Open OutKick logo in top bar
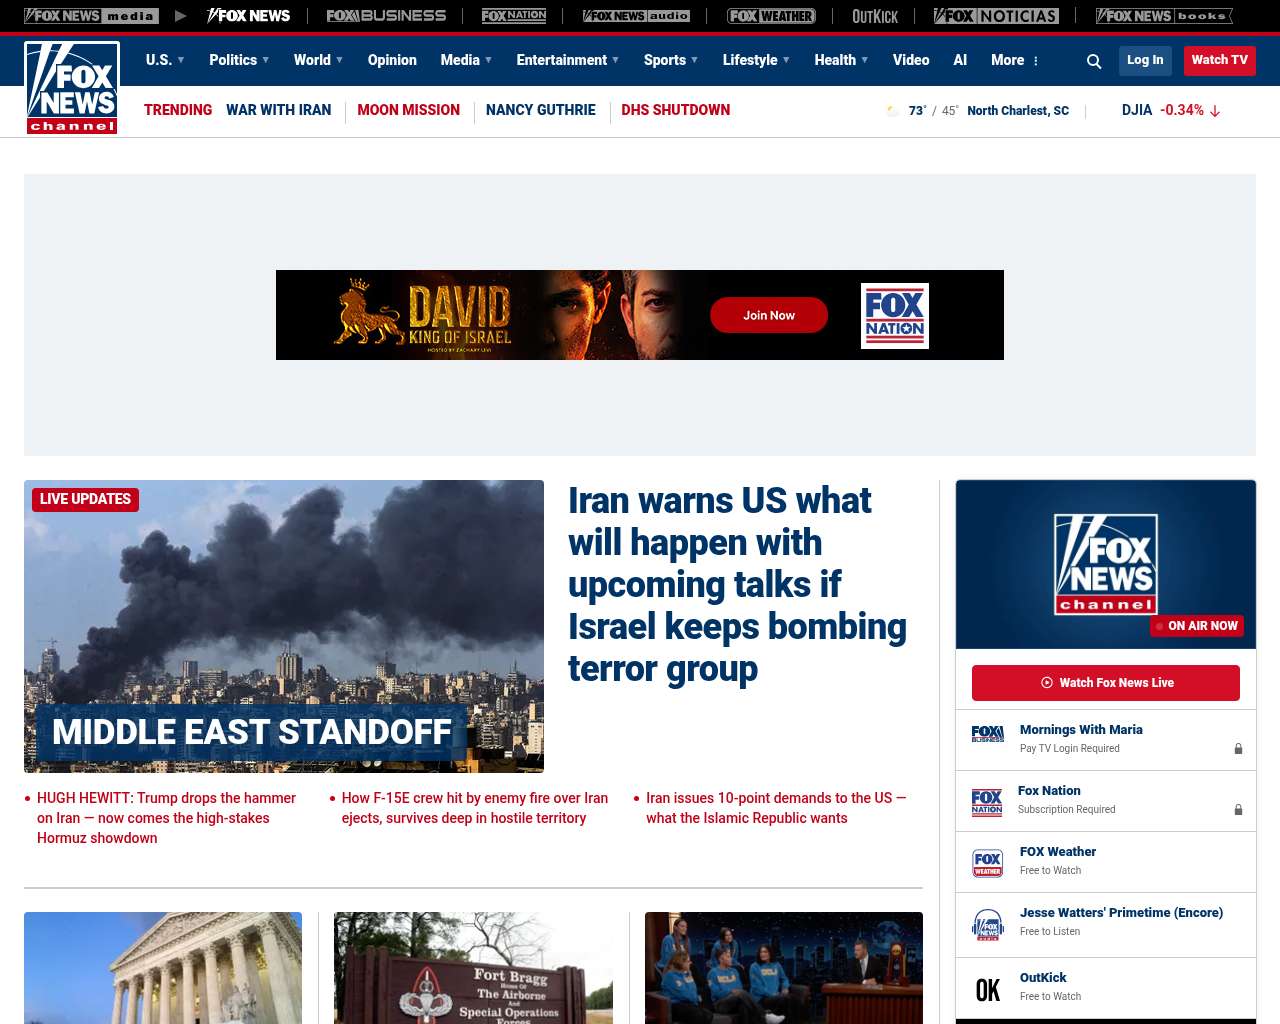Image resolution: width=1280 pixels, height=1024 pixels. coord(875,16)
